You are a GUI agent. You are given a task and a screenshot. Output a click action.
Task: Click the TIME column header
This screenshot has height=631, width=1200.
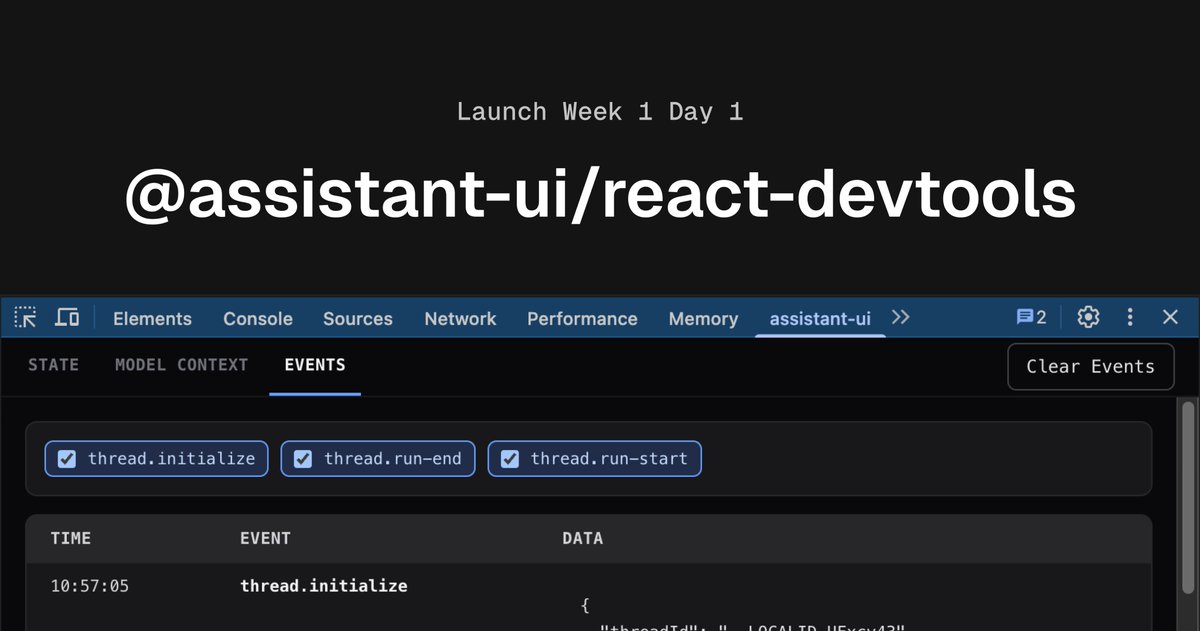[x=71, y=538]
